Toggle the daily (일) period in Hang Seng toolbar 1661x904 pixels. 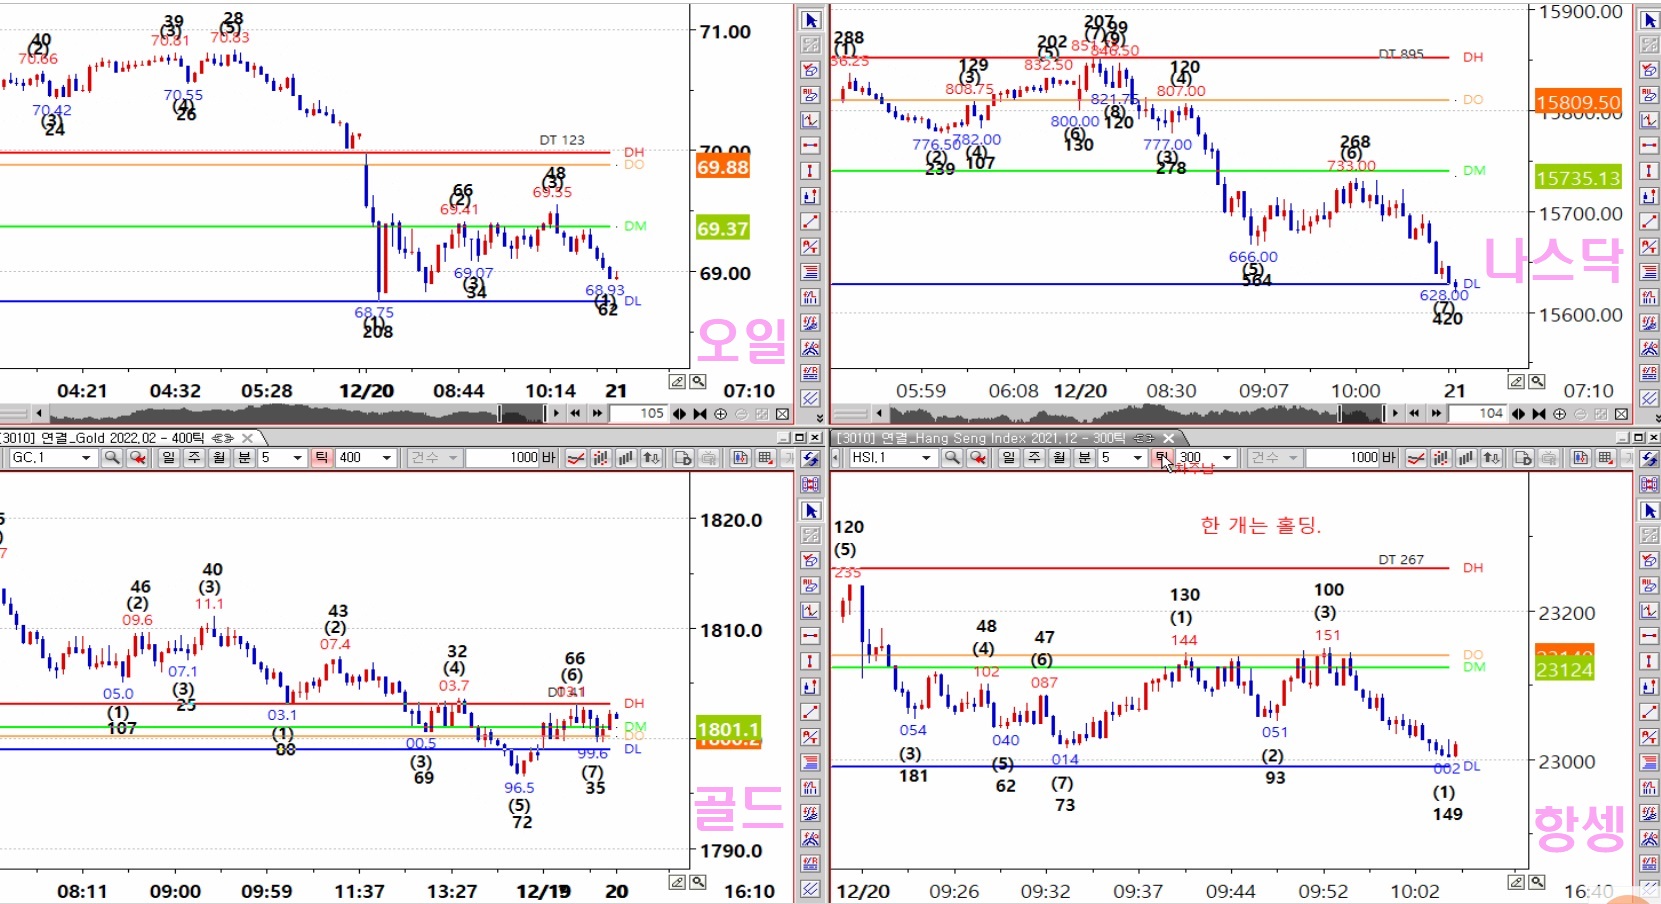pyautogui.click(x=1008, y=458)
